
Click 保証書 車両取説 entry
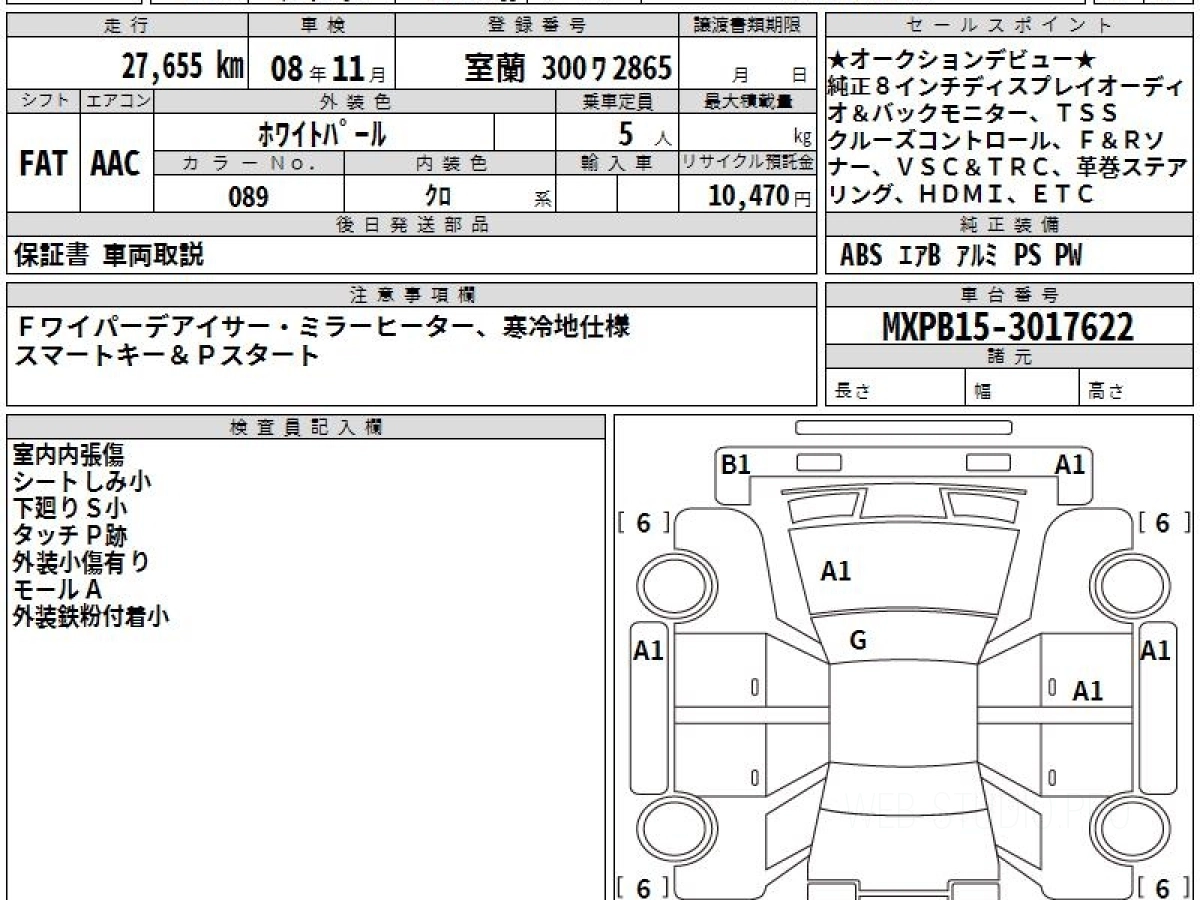[109, 255]
